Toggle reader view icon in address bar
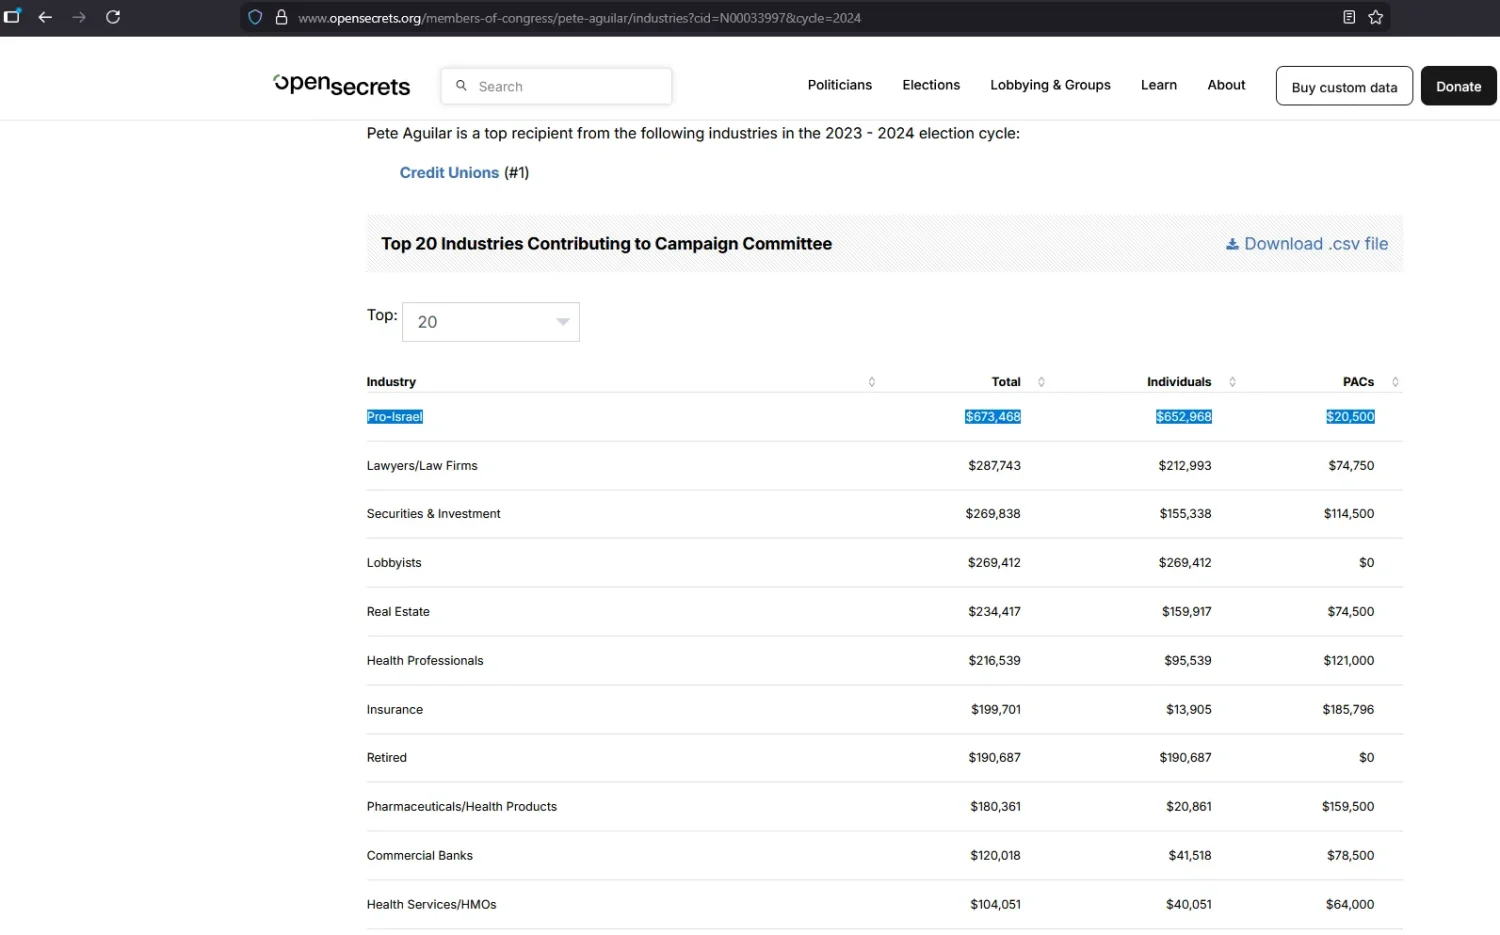 click(x=1349, y=17)
